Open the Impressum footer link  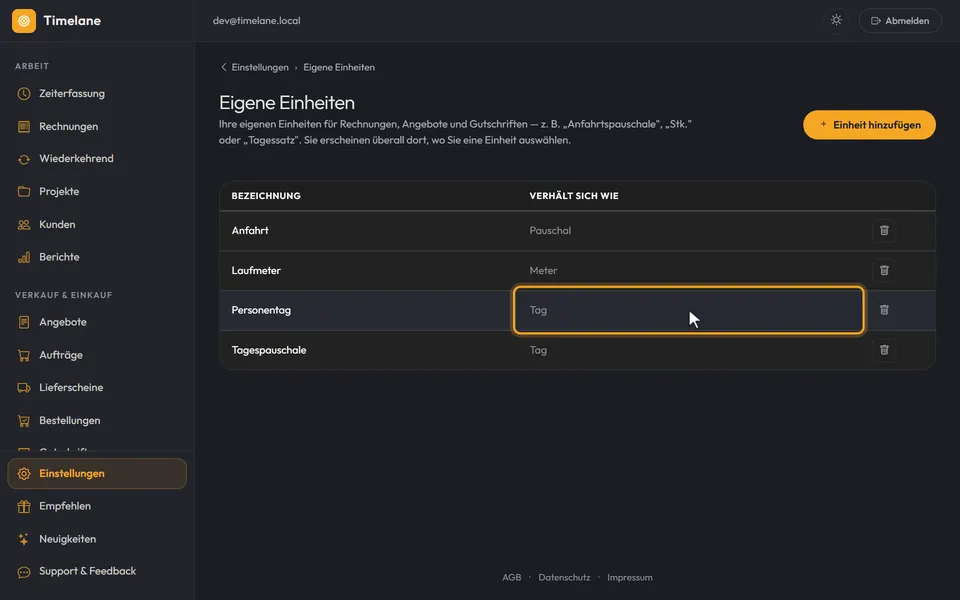click(630, 577)
